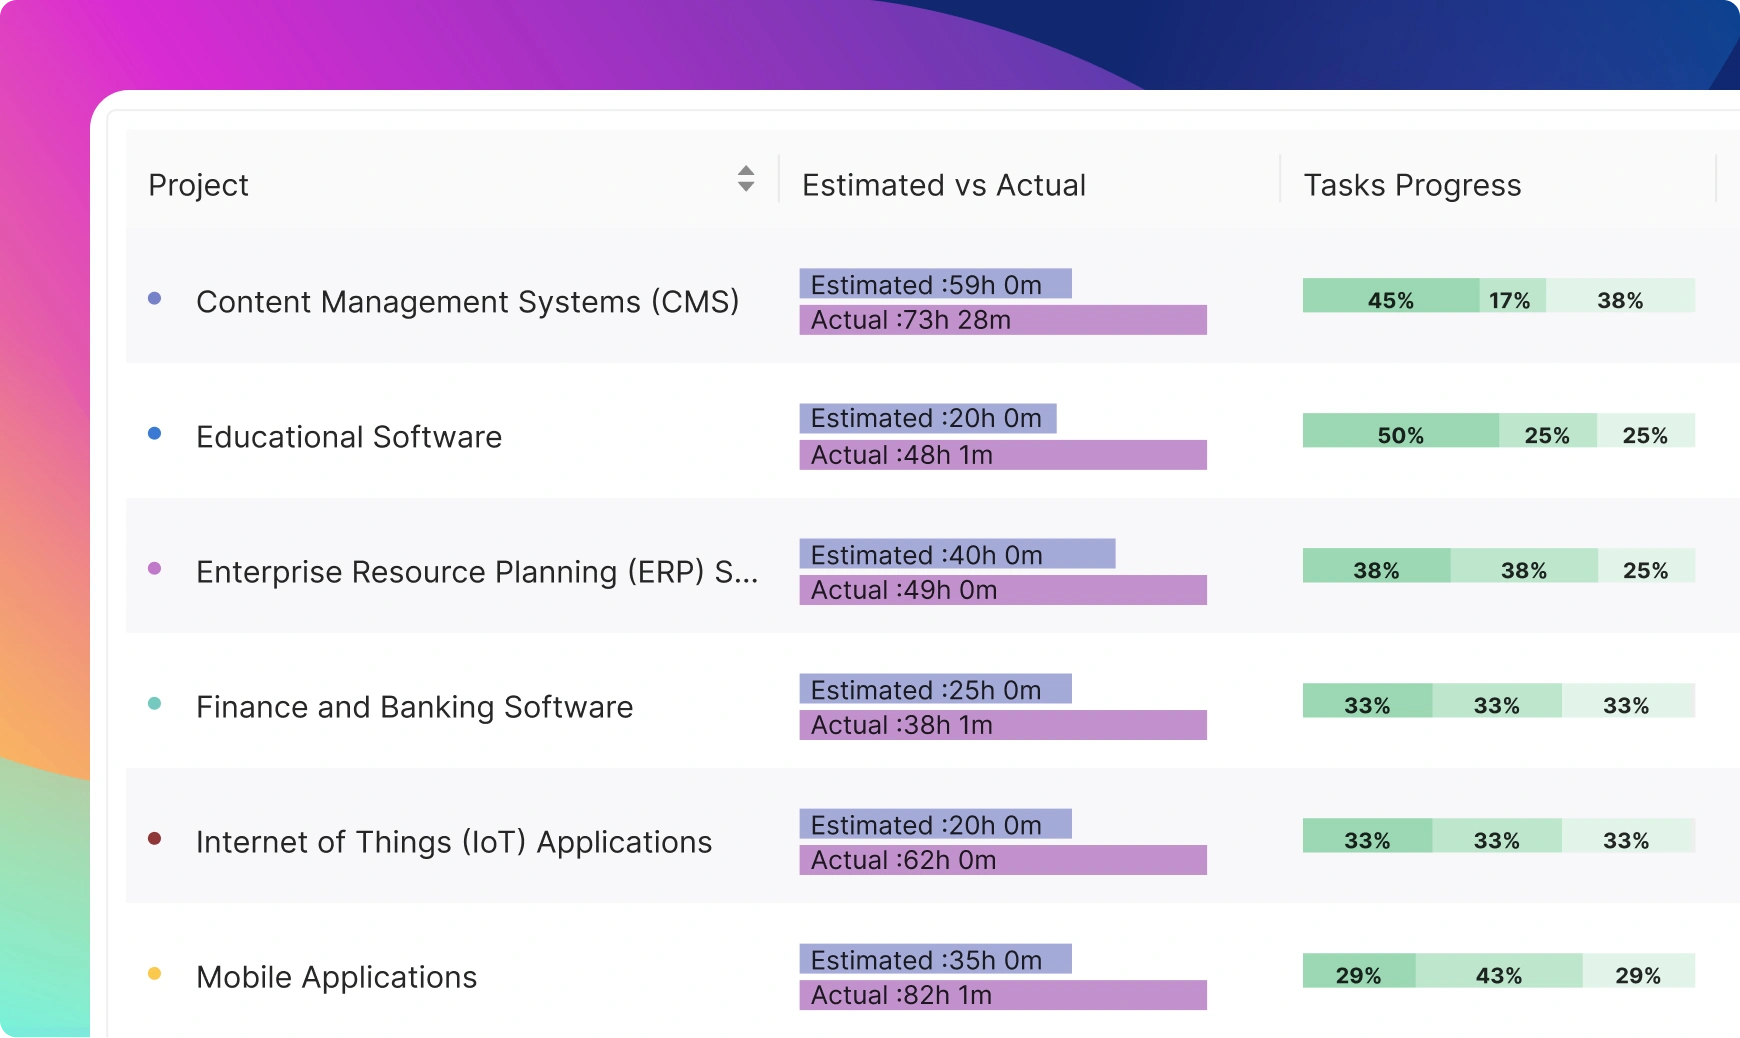1740x1038 pixels.
Task: Click the pink dot beside Enterprise Resource Planning
Action: click(x=154, y=568)
